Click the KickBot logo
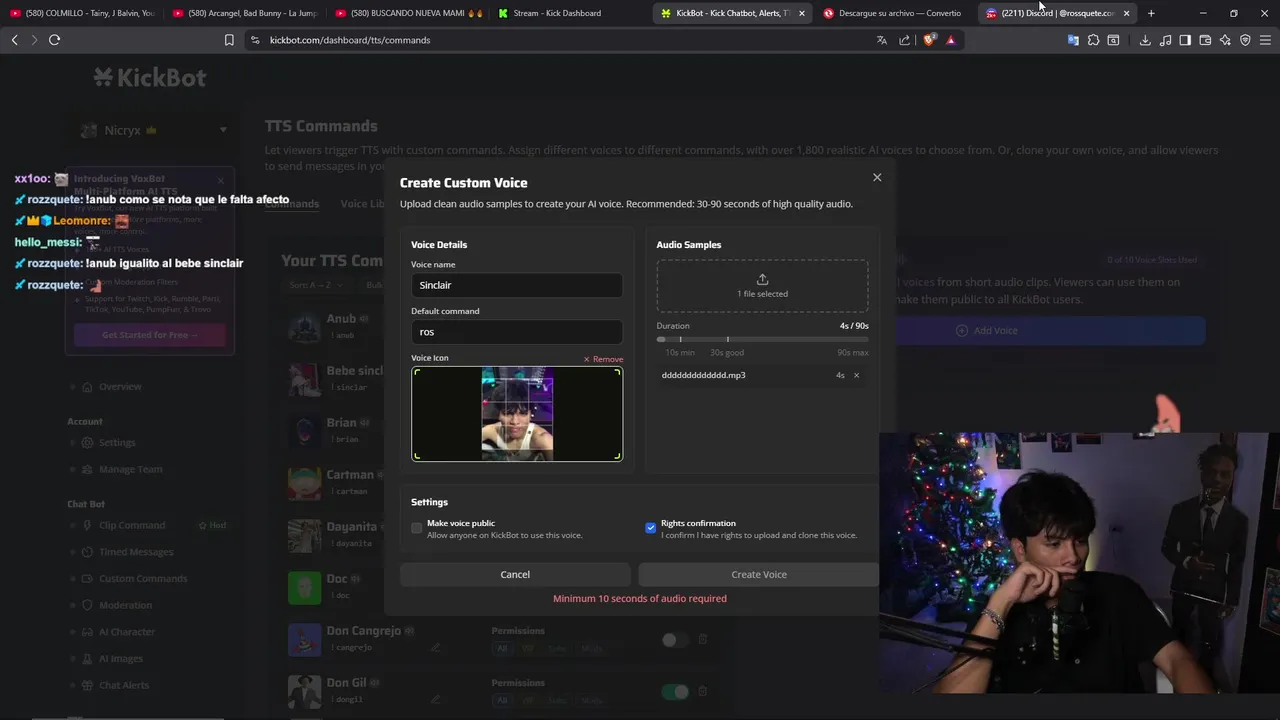Screen dimensions: 1280x720 (150, 77)
